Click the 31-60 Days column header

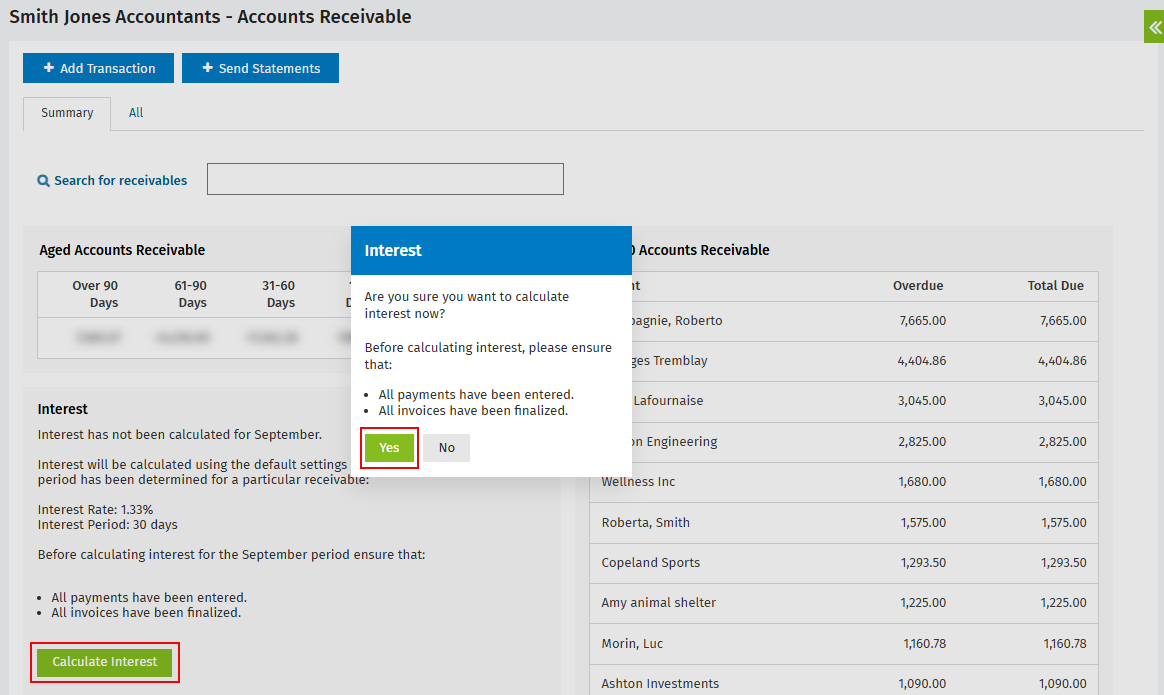(280, 294)
